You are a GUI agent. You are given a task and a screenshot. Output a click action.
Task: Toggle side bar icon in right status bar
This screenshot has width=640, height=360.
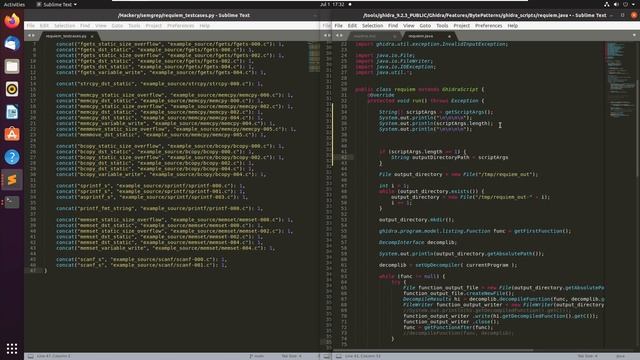click(338, 356)
